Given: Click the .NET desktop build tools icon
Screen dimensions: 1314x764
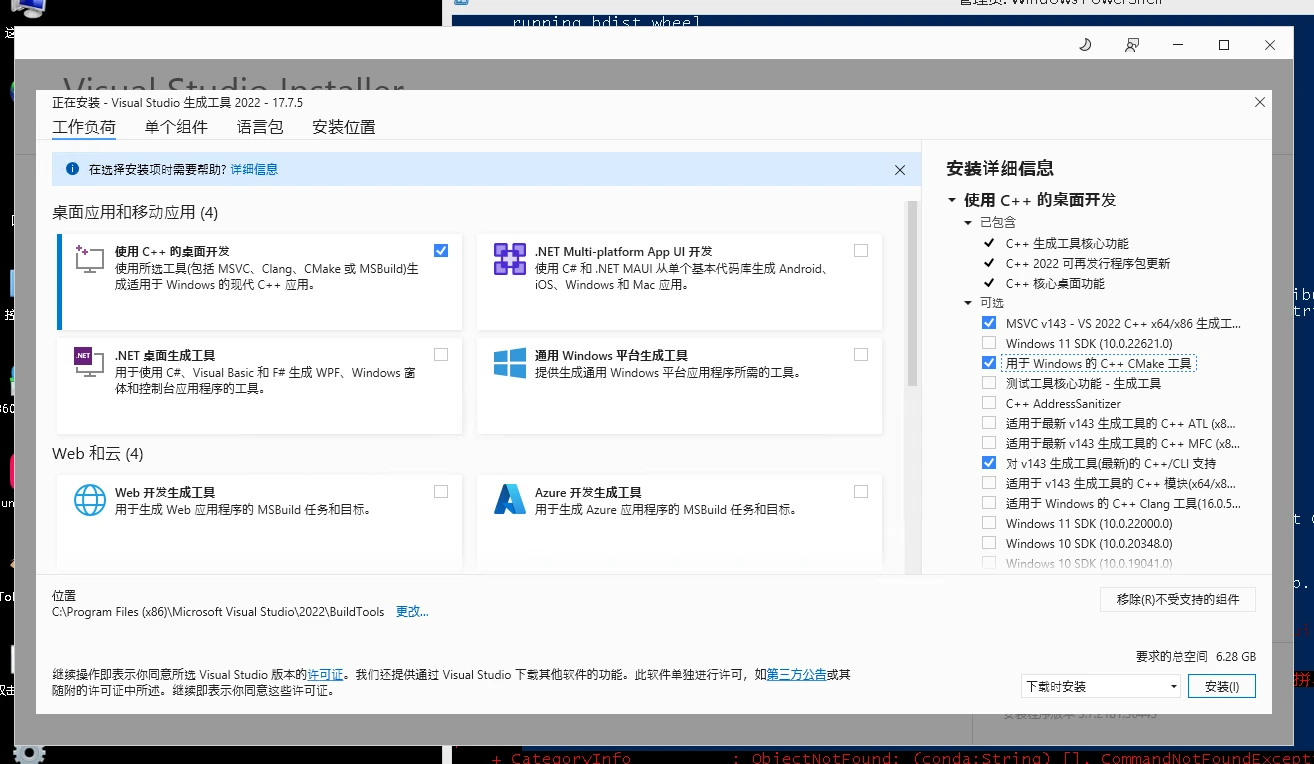Looking at the screenshot, I should (90, 362).
